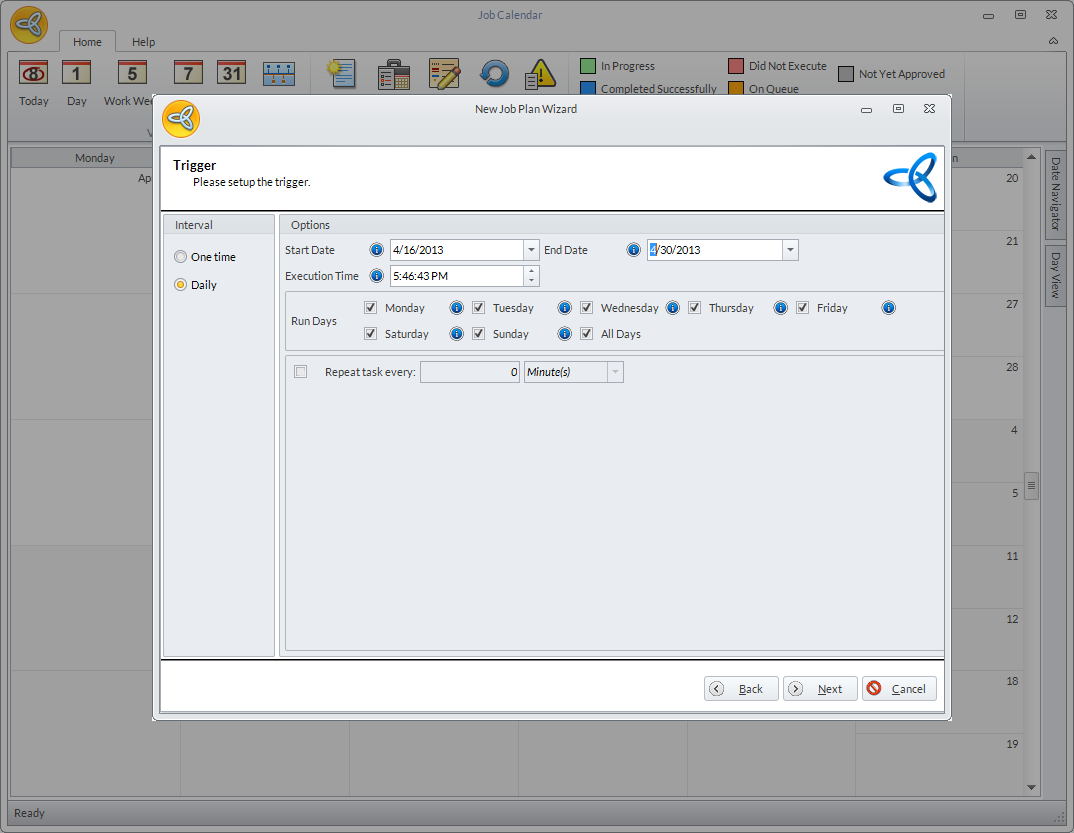This screenshot has height=833, width=1074.
Task: Click the timeline view icon in ribbon
Action: pos(279,74)
